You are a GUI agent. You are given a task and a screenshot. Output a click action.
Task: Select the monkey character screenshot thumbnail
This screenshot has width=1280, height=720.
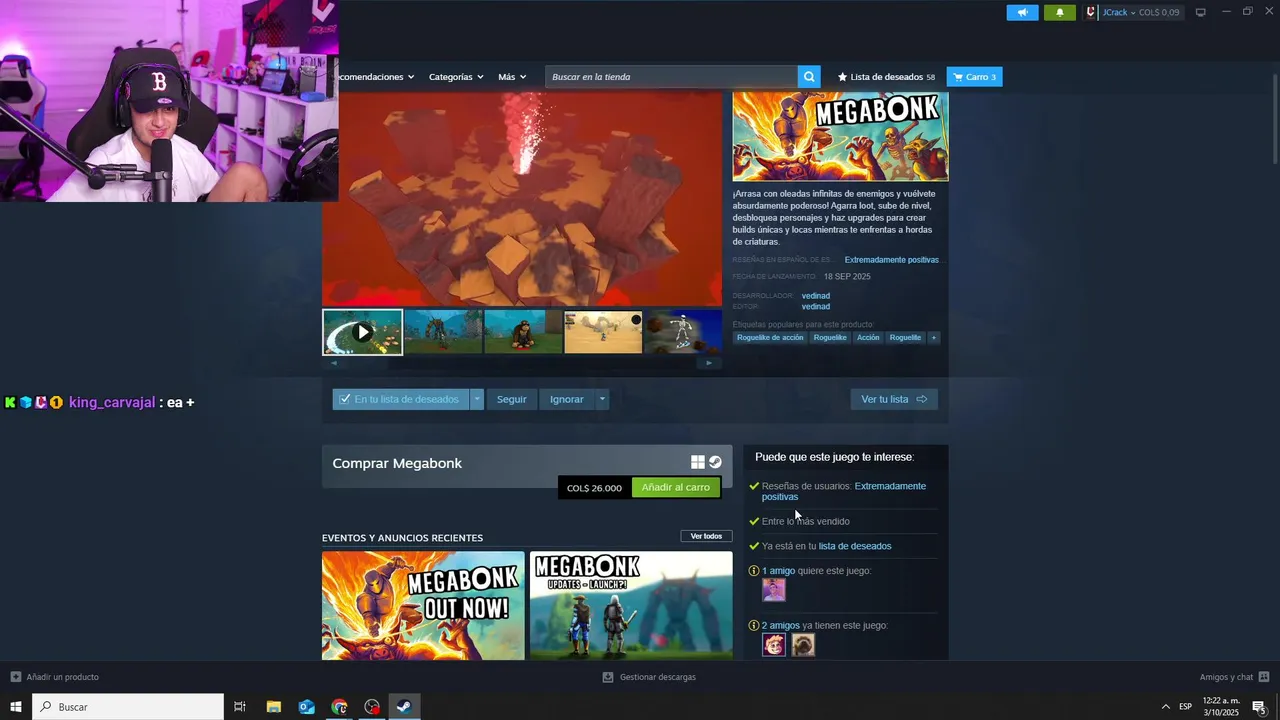click(523, 332)
